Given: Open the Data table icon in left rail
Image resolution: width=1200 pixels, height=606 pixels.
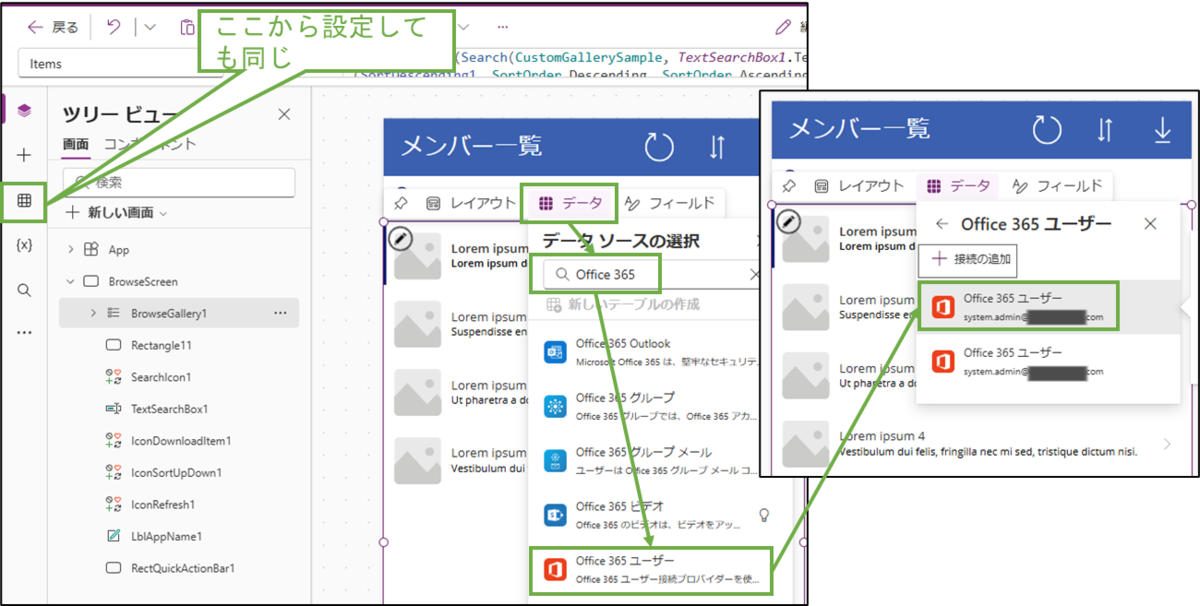Looking at the screenshot, I should point(24,200).
